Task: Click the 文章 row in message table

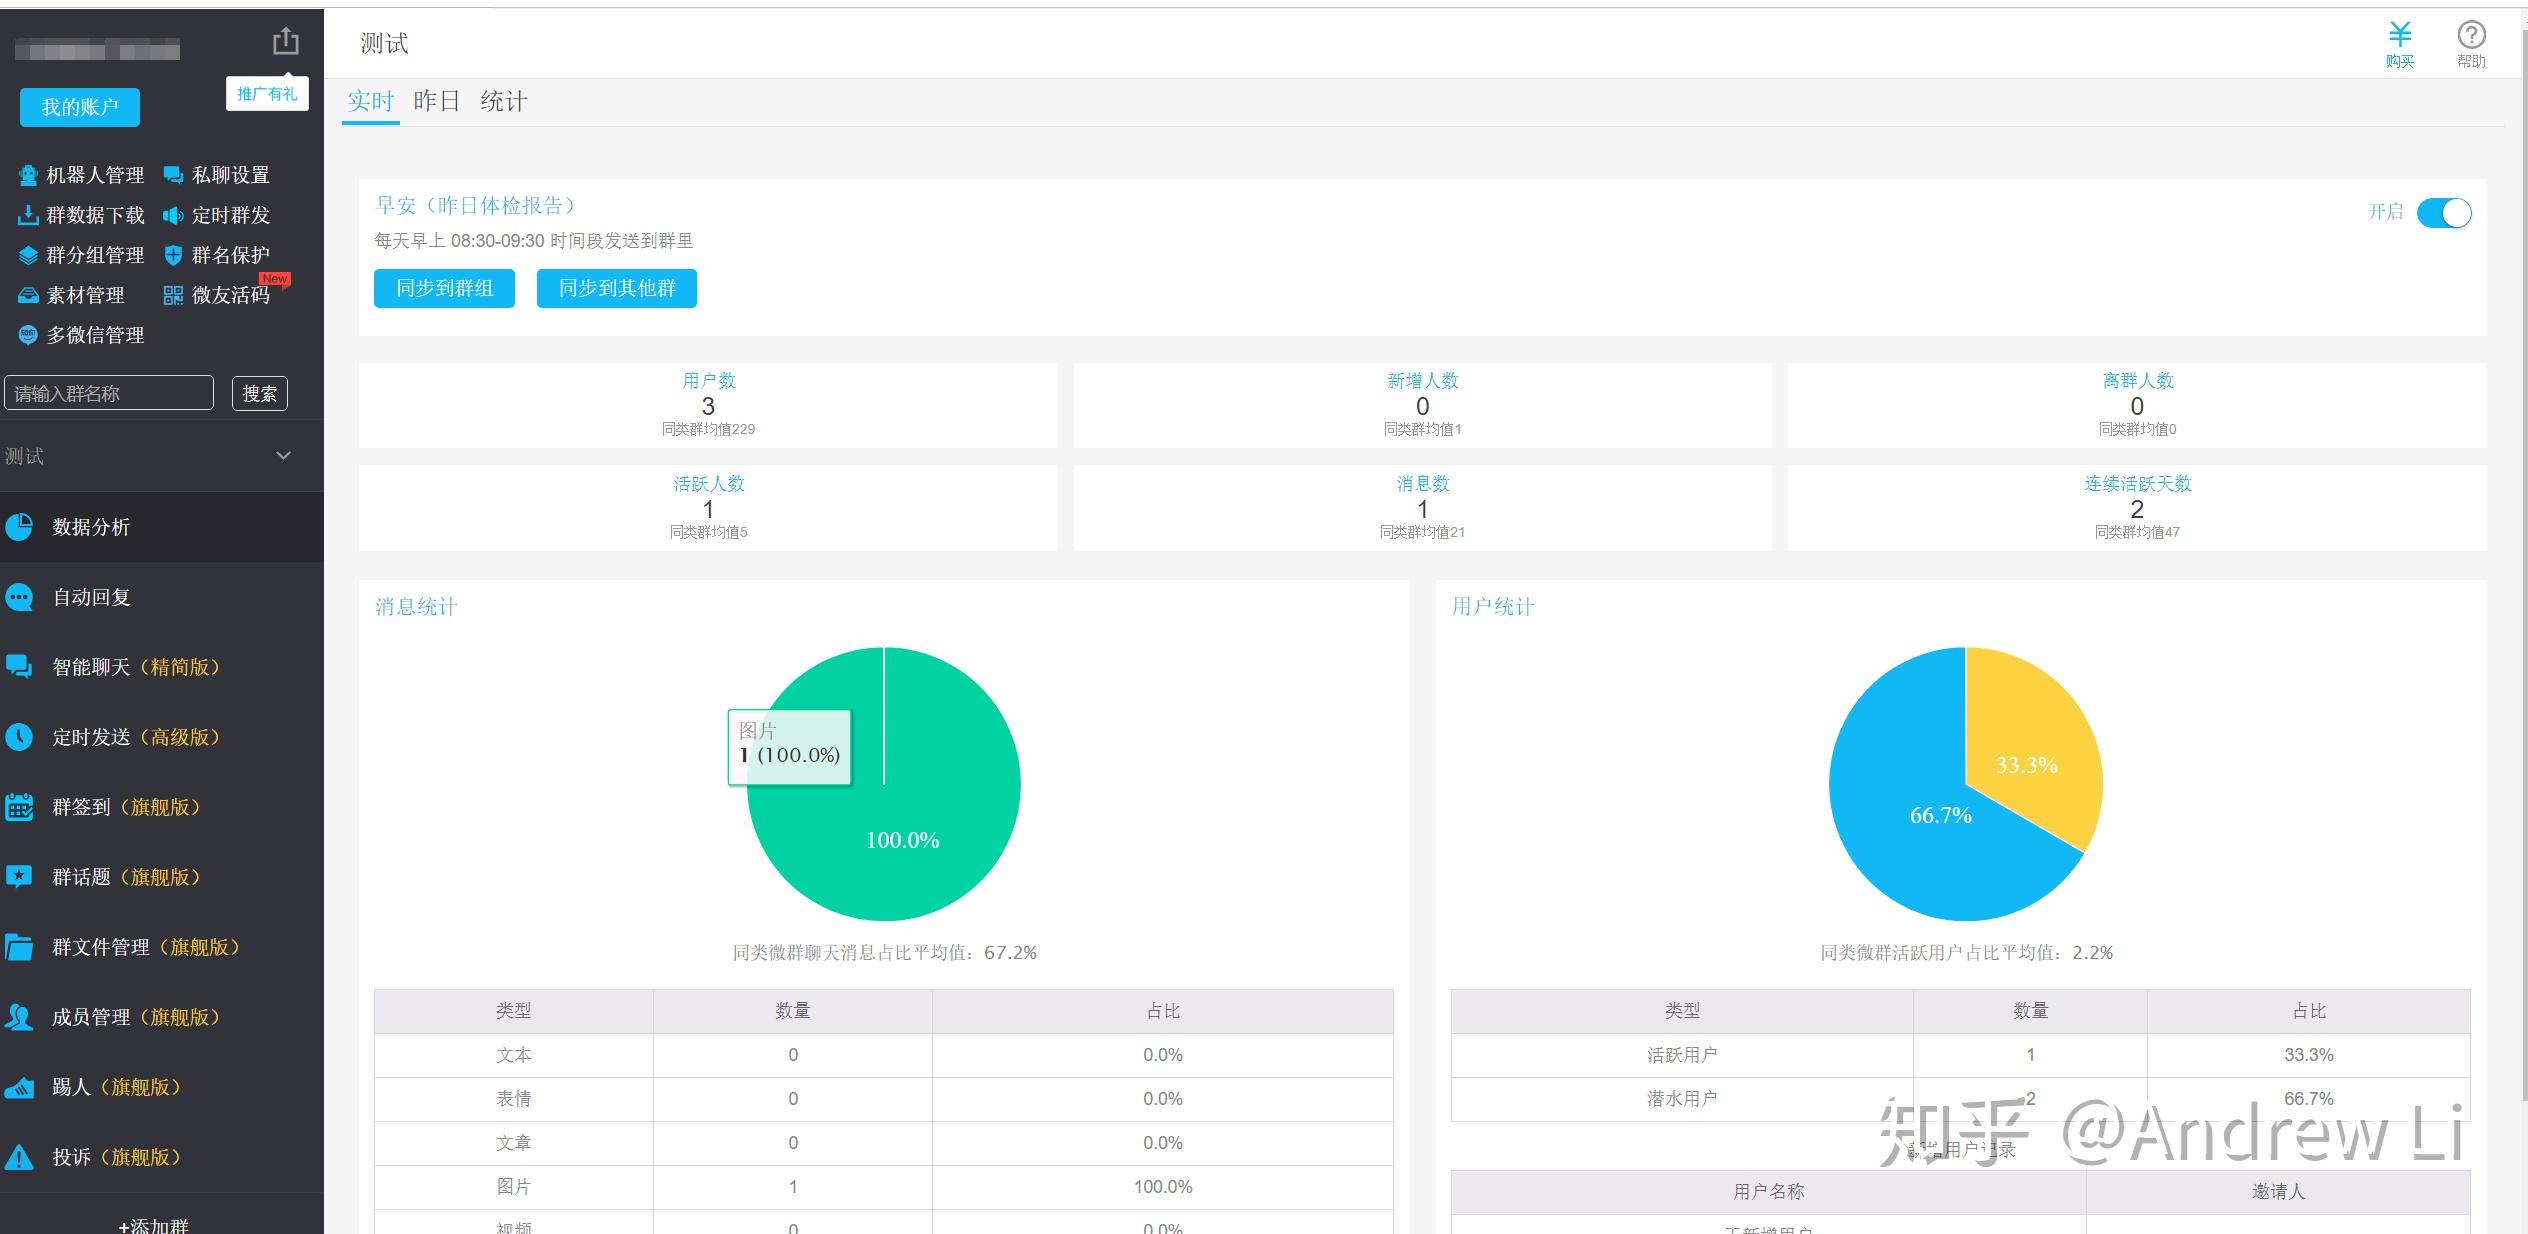Action: click(x=883, y=1143)
